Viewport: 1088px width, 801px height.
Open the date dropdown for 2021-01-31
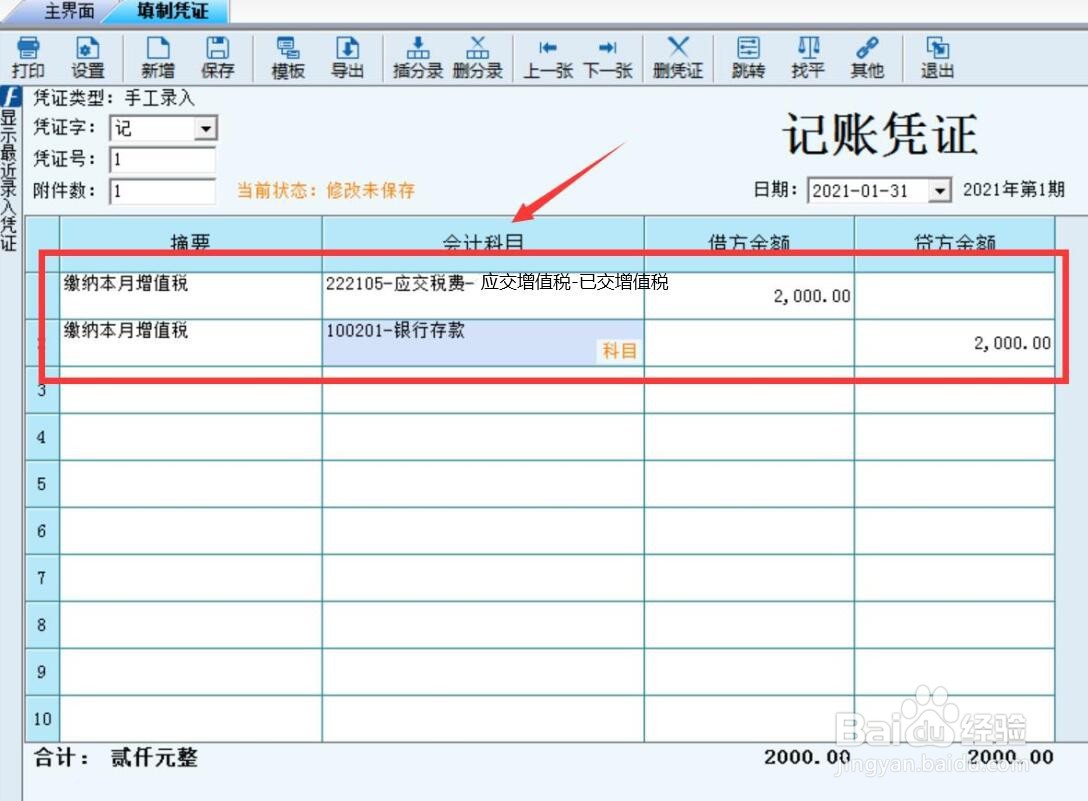[938, 189]
